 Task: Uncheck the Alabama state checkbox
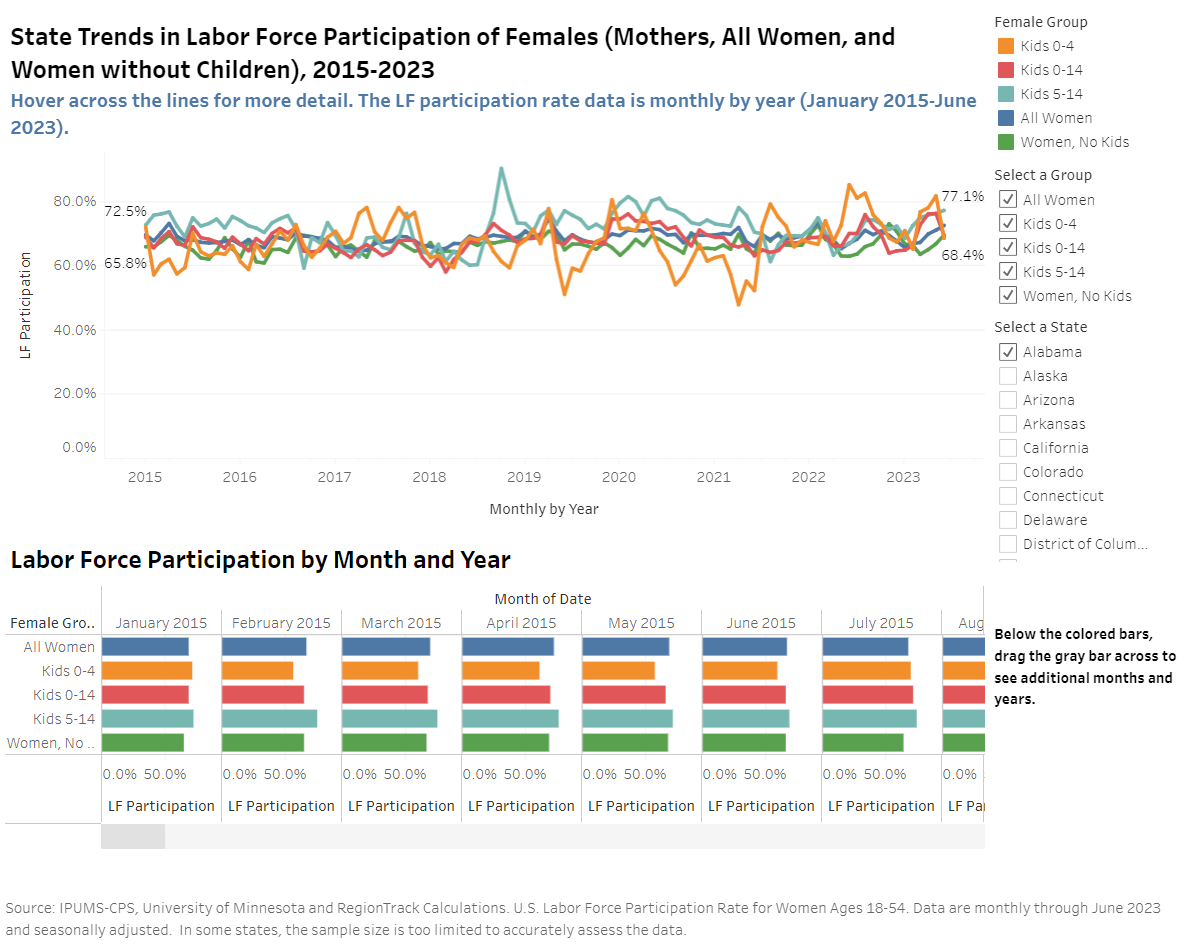pos(1008,352)
